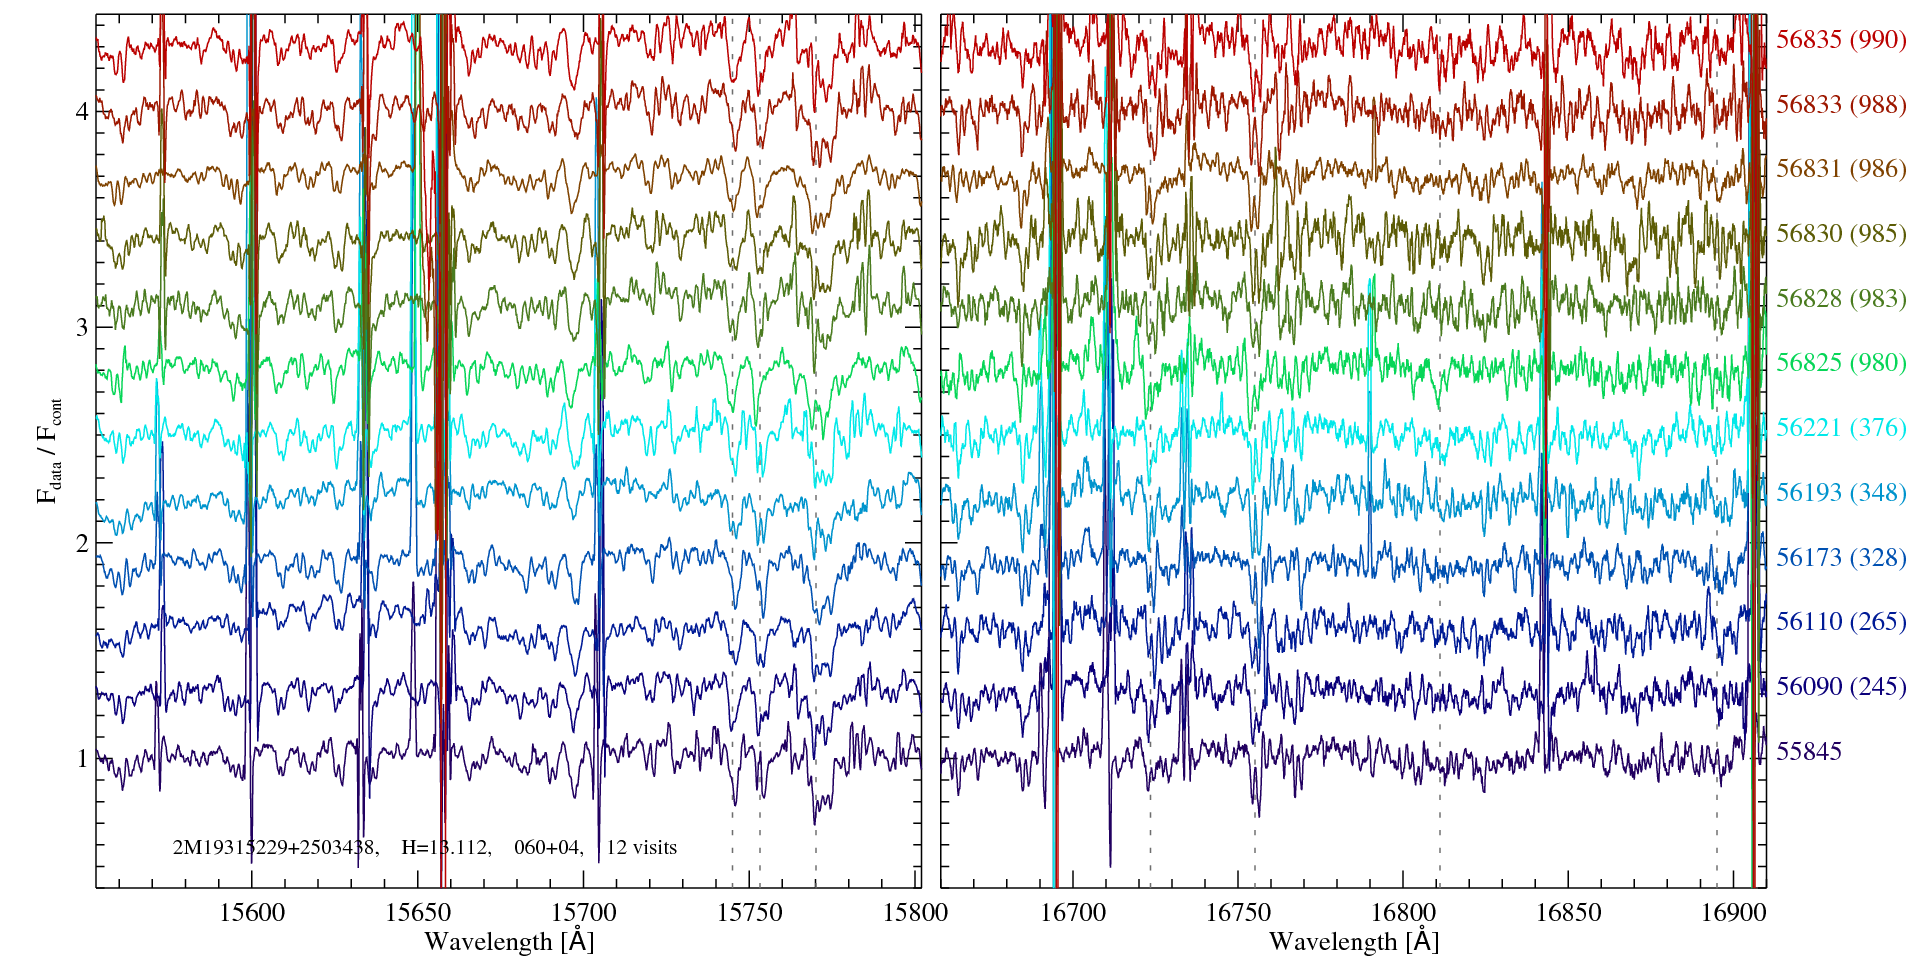Click the cyan 56221 (376) label

pyautogui.click(x=1840, y=428)
